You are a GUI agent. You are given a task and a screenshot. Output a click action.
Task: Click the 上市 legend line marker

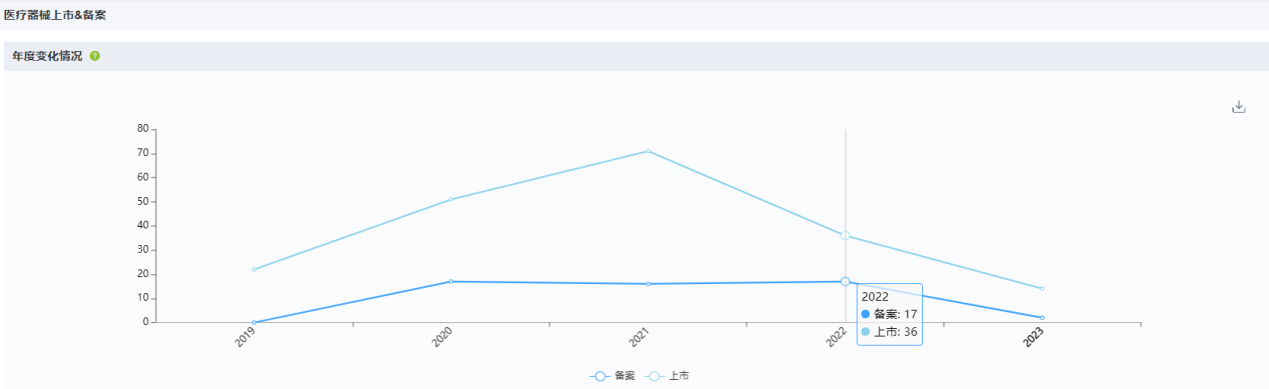click(653, 376)
